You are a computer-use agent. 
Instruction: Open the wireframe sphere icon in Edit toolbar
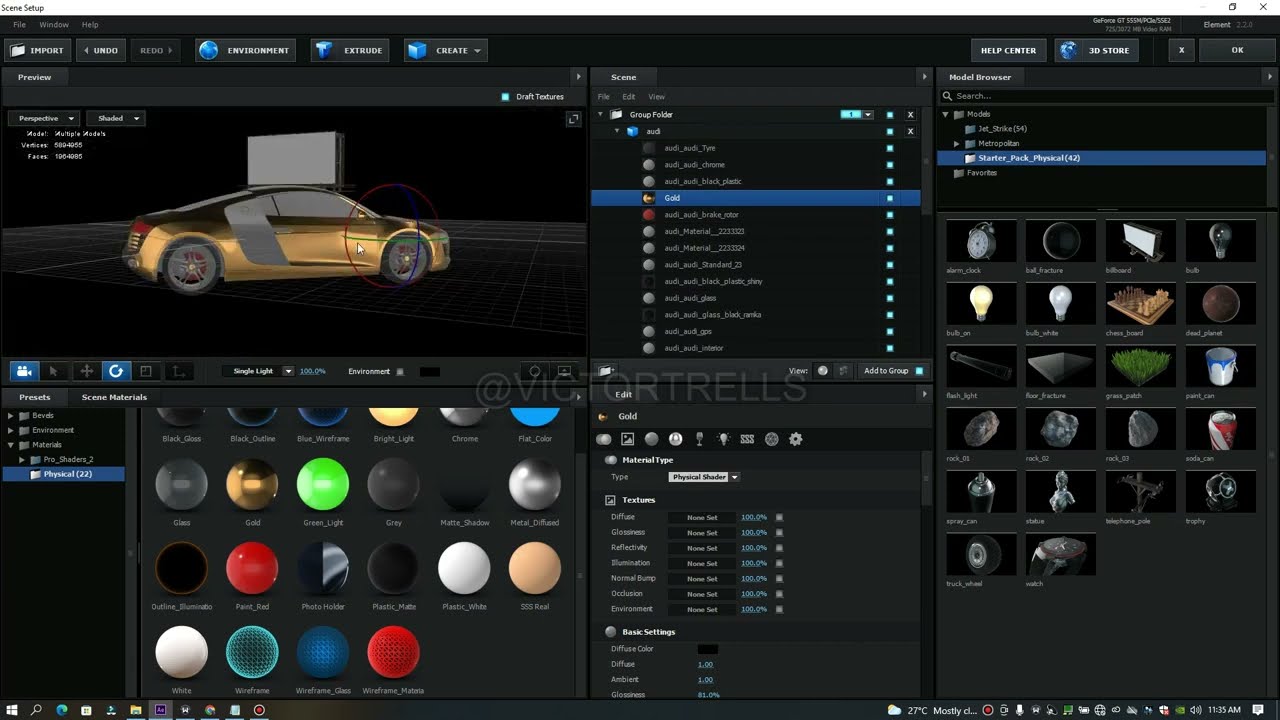click(772, 439)
